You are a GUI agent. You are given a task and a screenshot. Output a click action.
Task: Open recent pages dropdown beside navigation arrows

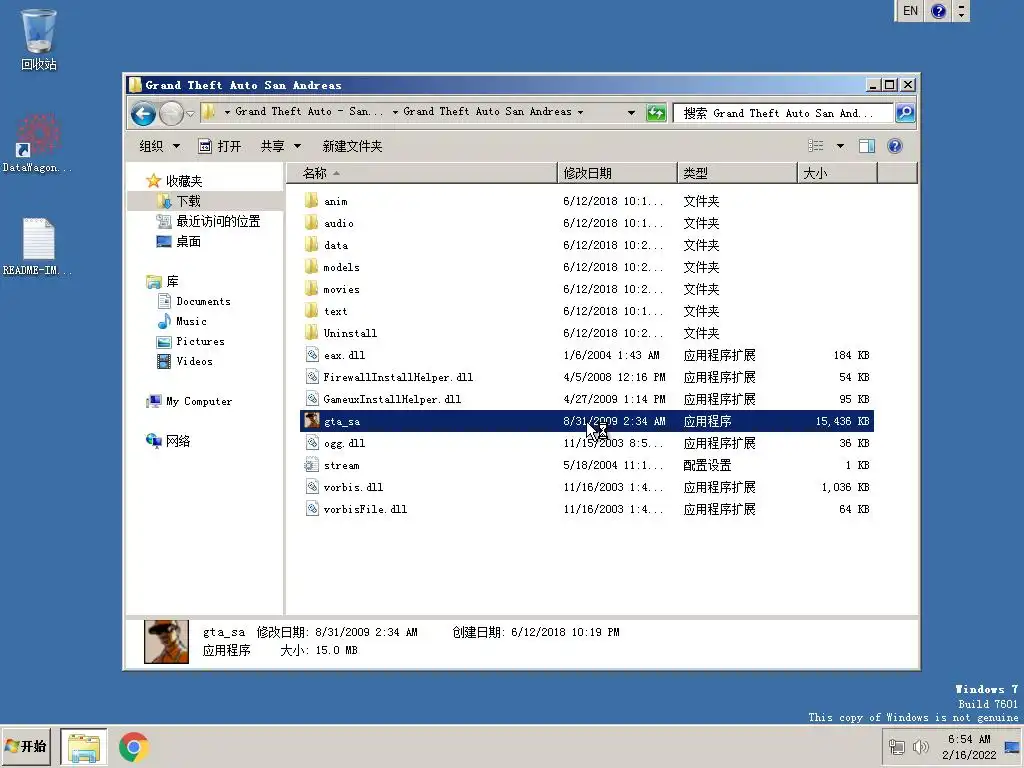point(190,114)
